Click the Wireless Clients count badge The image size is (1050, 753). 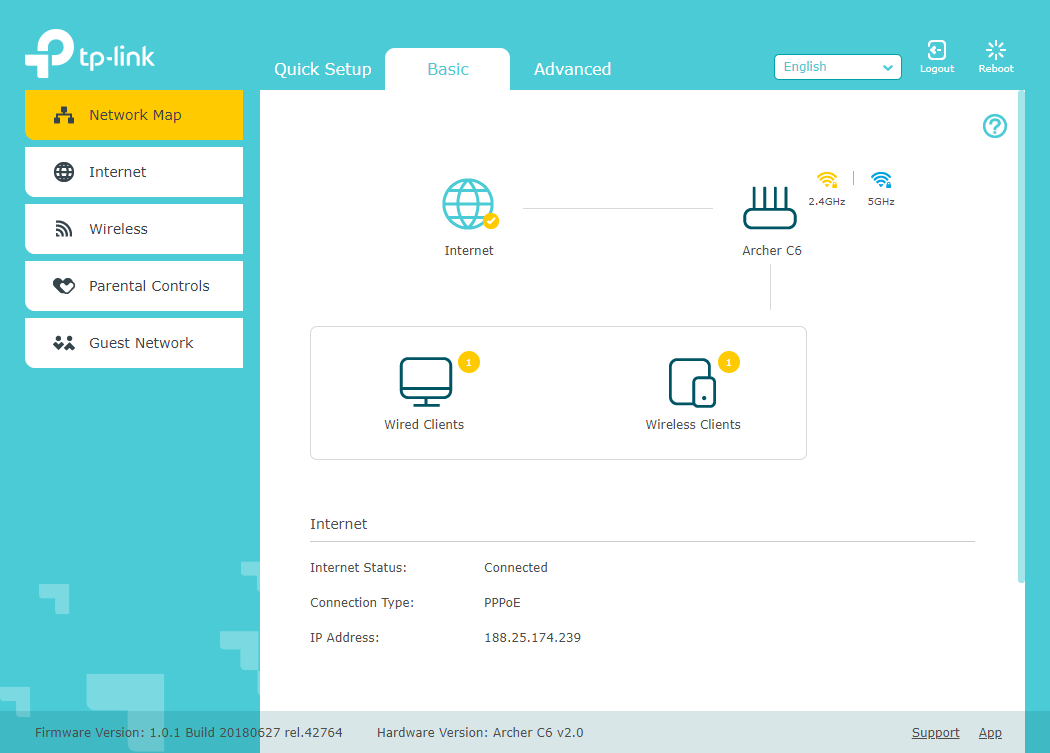point(729,362)
